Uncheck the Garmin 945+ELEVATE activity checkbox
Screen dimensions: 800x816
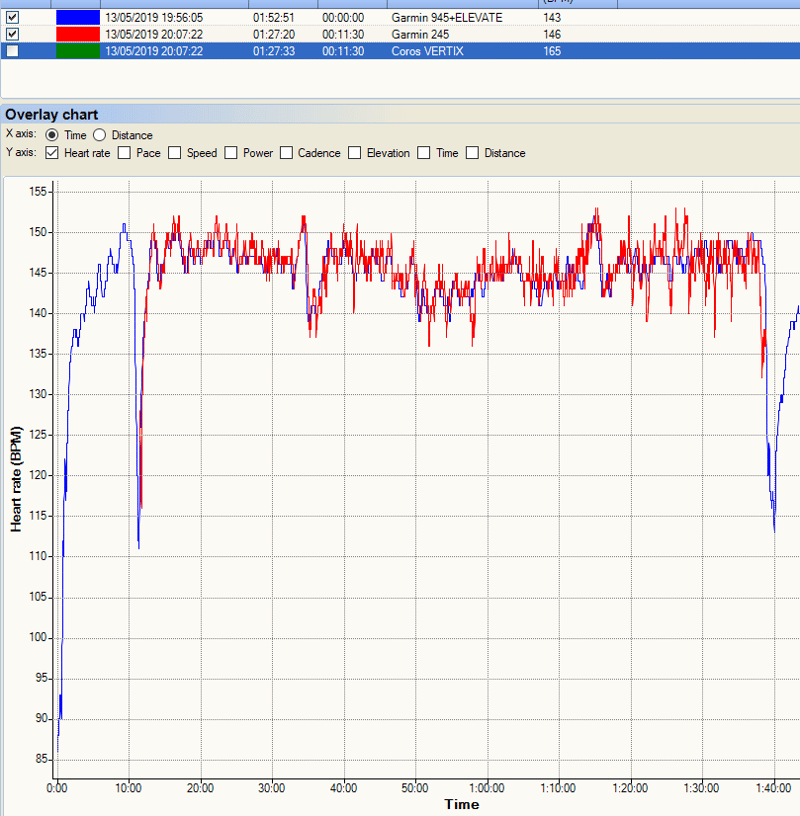pyautogui.click(x=12, y=18)
